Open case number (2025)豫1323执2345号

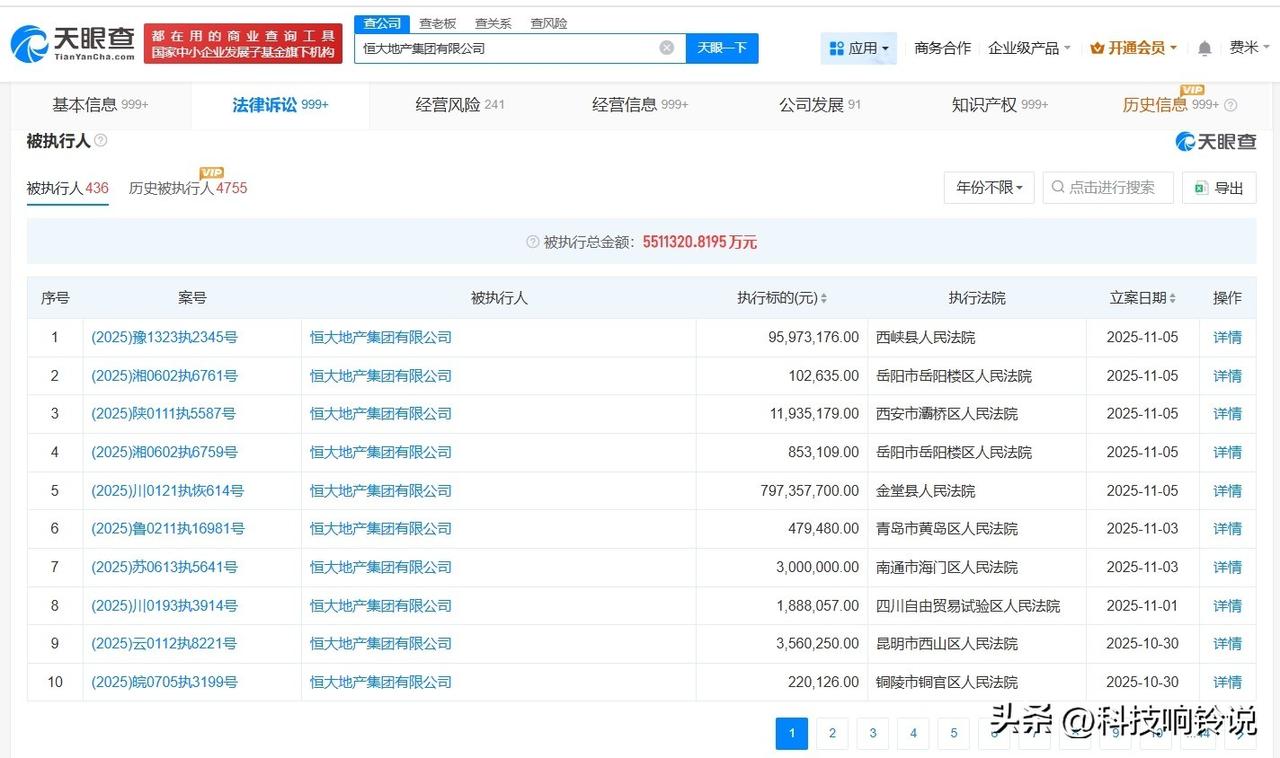coord(163,337)
